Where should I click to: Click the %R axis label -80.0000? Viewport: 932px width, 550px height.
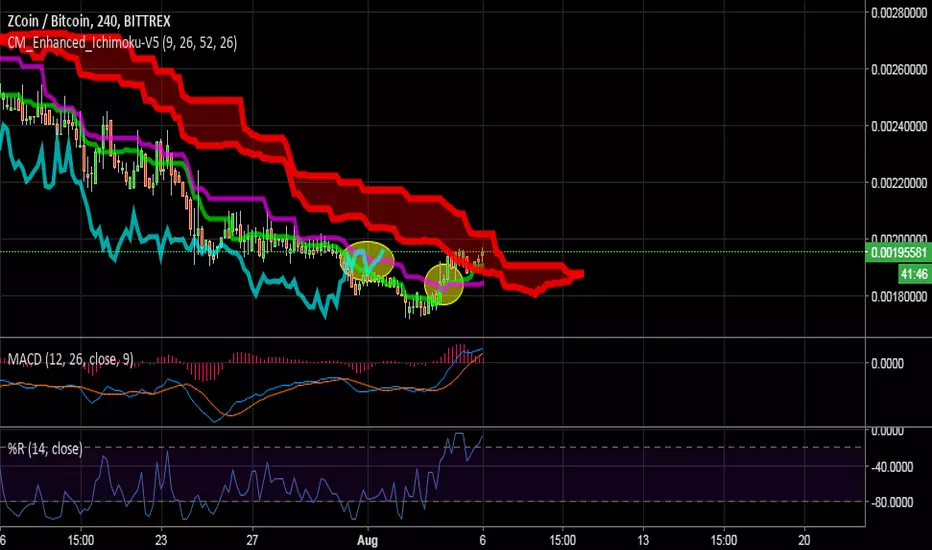892,502
